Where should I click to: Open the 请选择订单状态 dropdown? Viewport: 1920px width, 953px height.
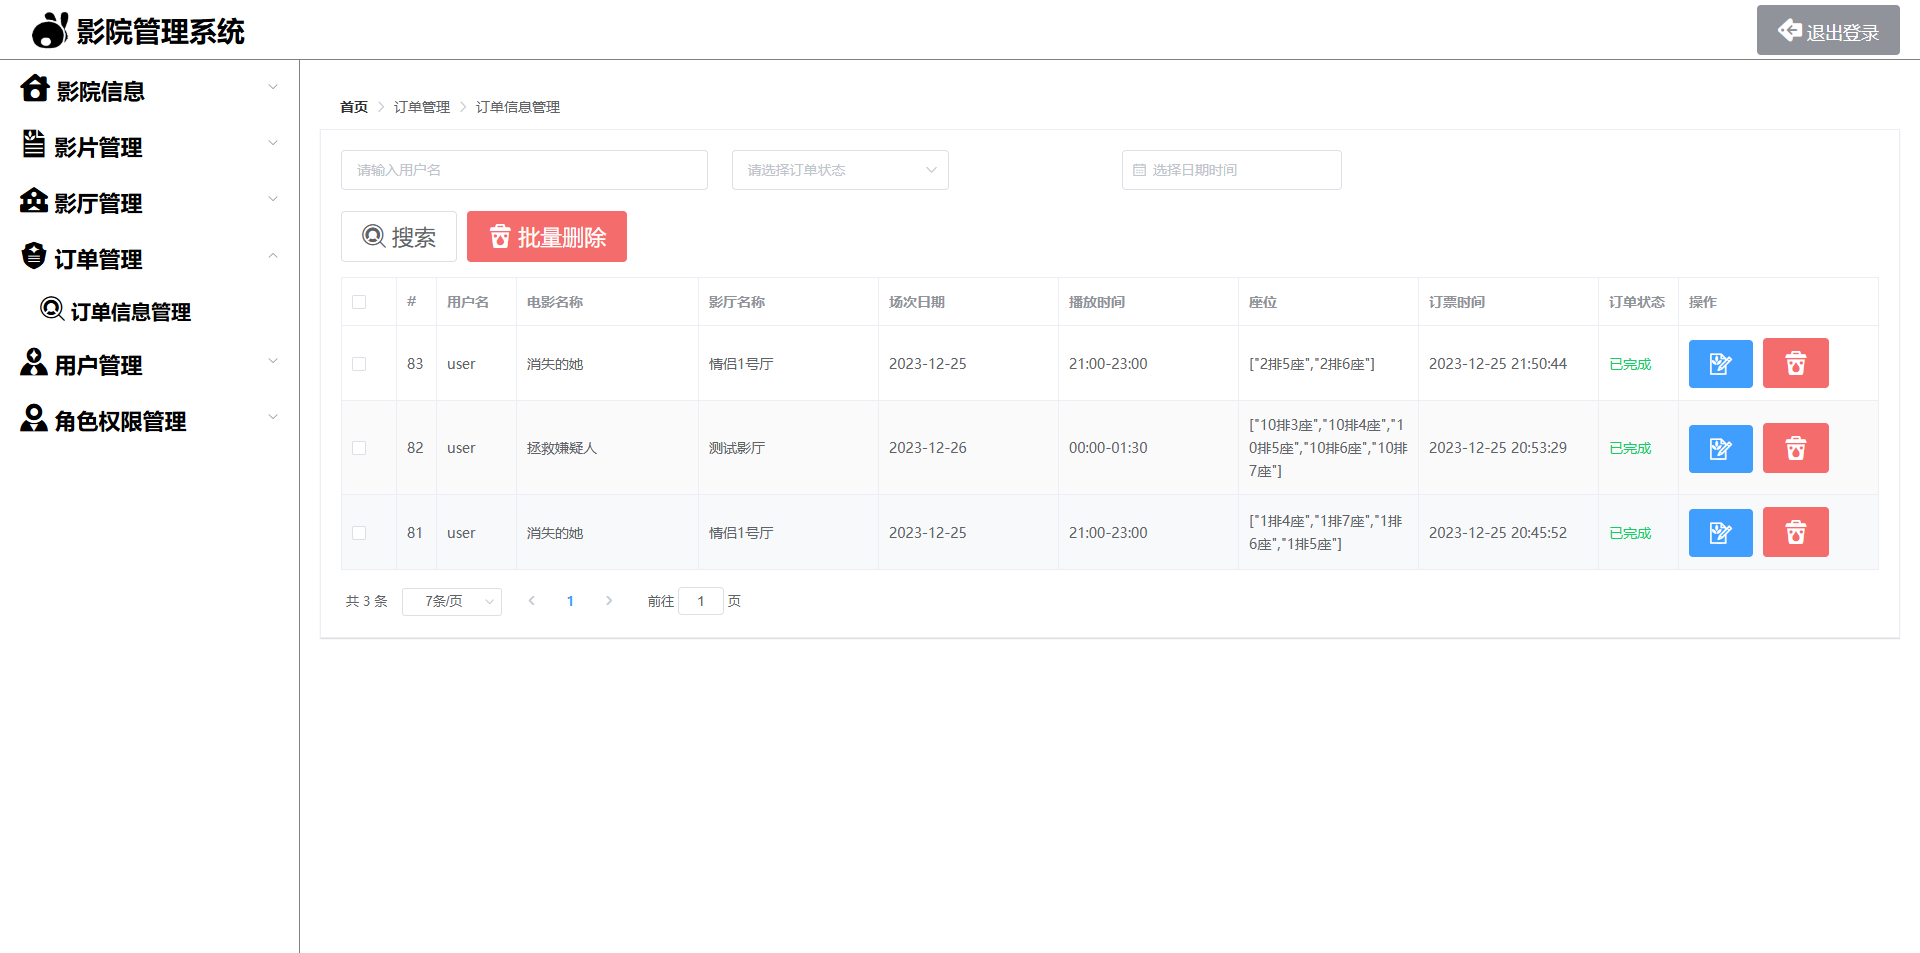pyautogui.click(x=839, y=170)
